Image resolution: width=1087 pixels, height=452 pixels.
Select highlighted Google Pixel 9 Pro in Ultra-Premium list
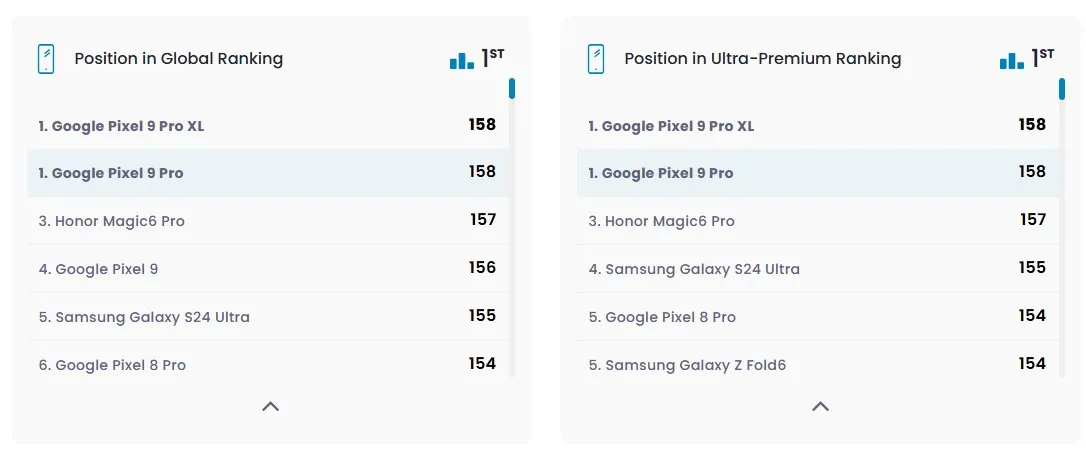(818, 173)
